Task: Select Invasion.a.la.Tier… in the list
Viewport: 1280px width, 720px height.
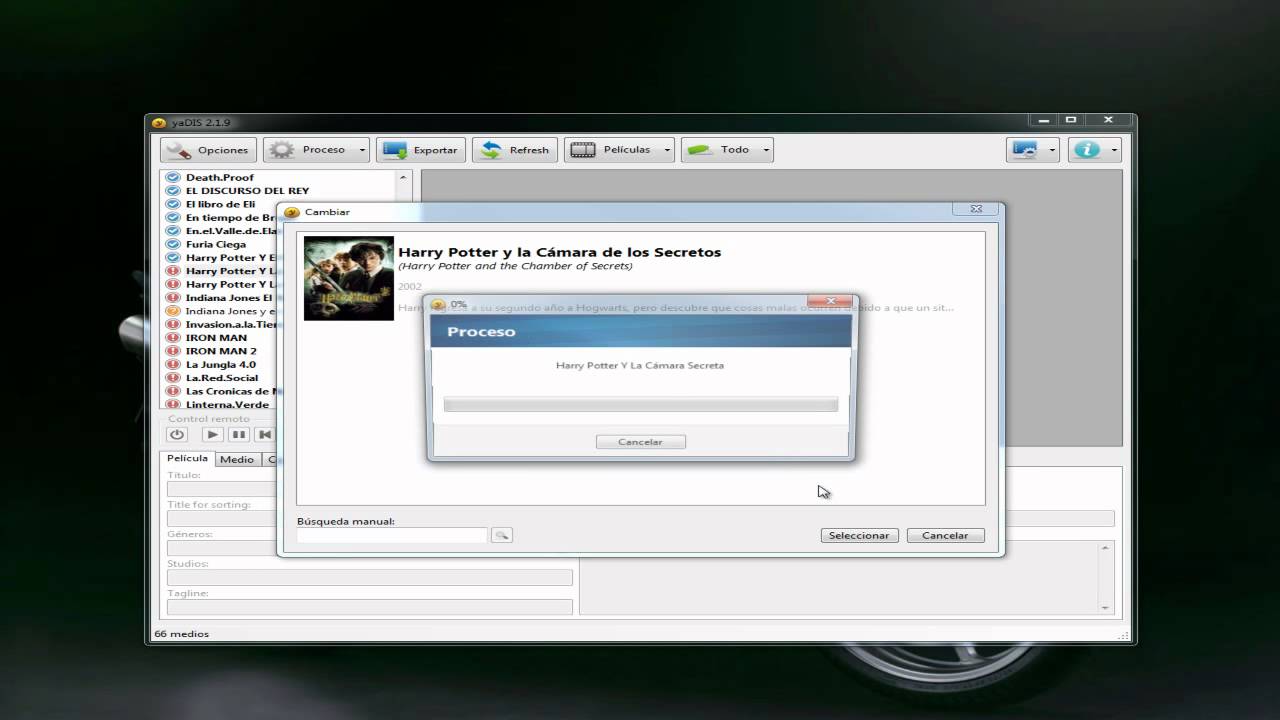Action: point(230,324)
